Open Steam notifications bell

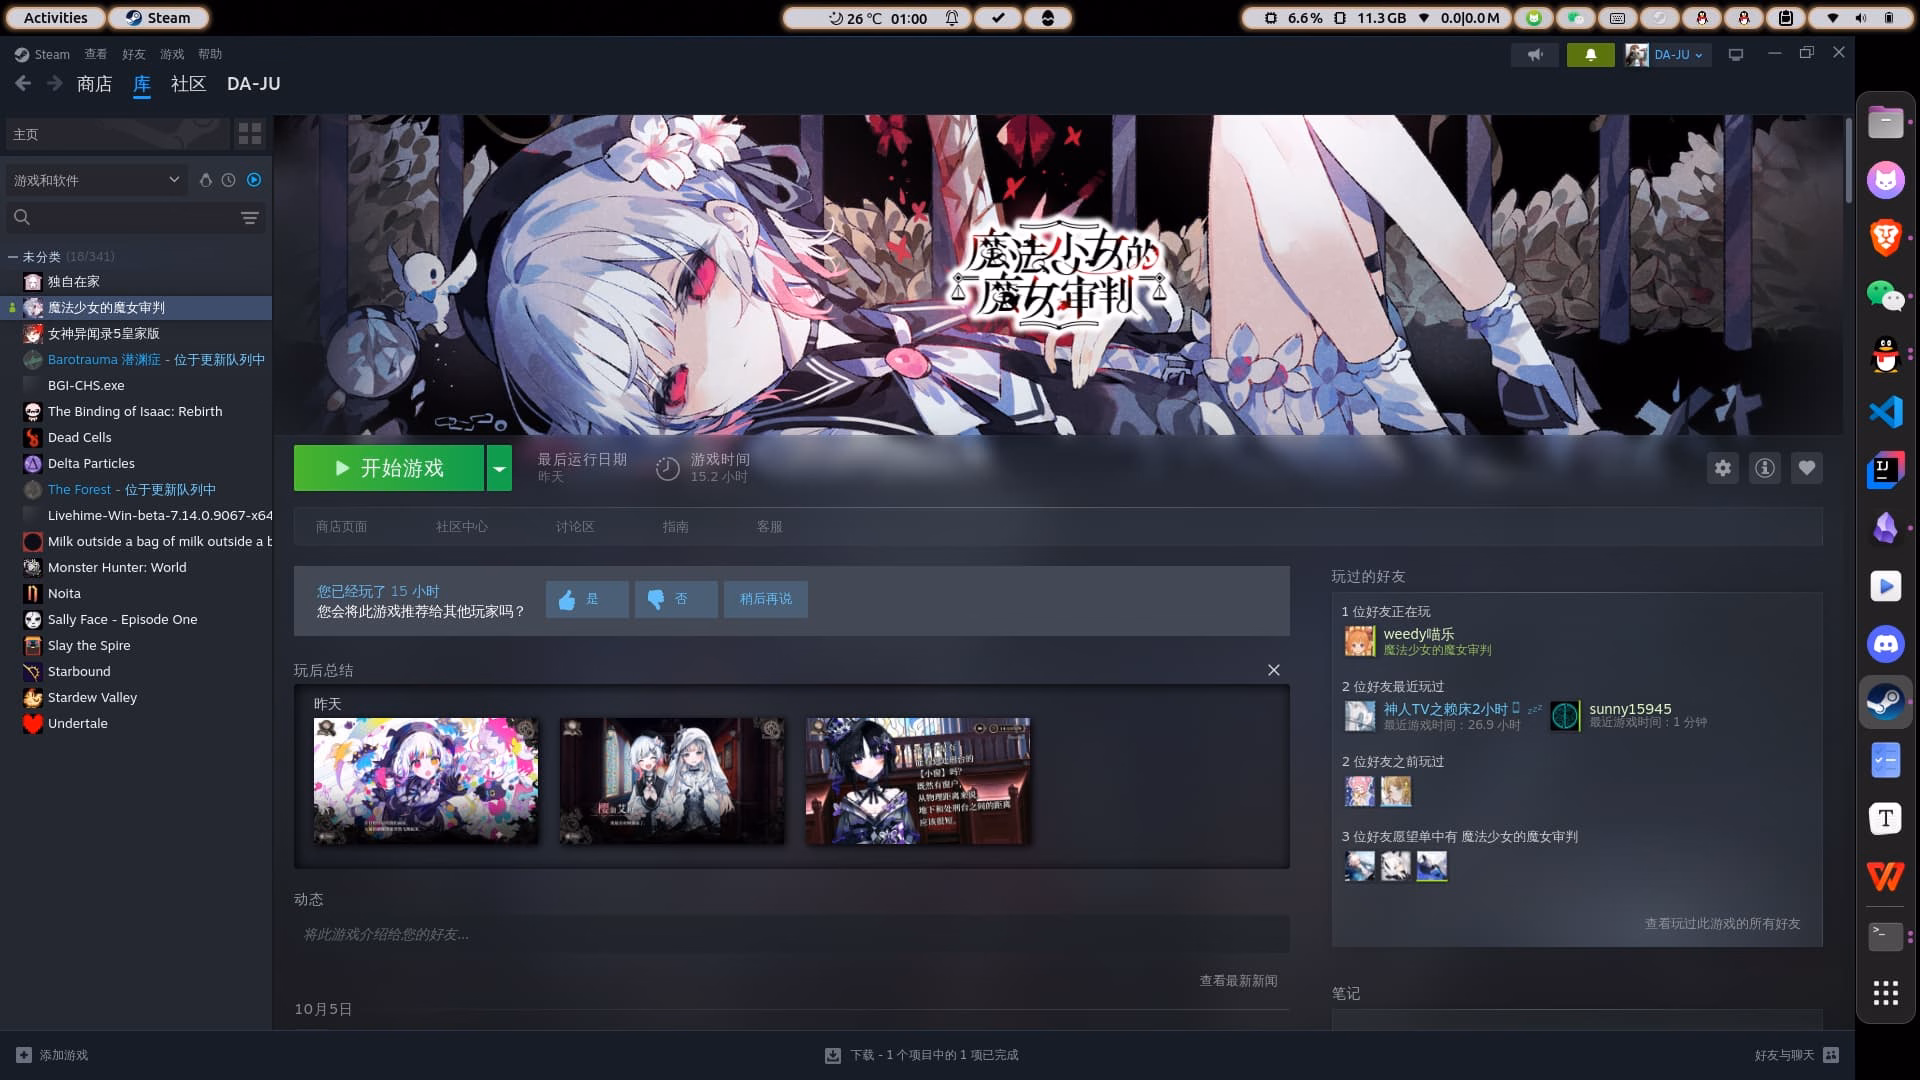pyautogui.click(x=1590, y=55)
